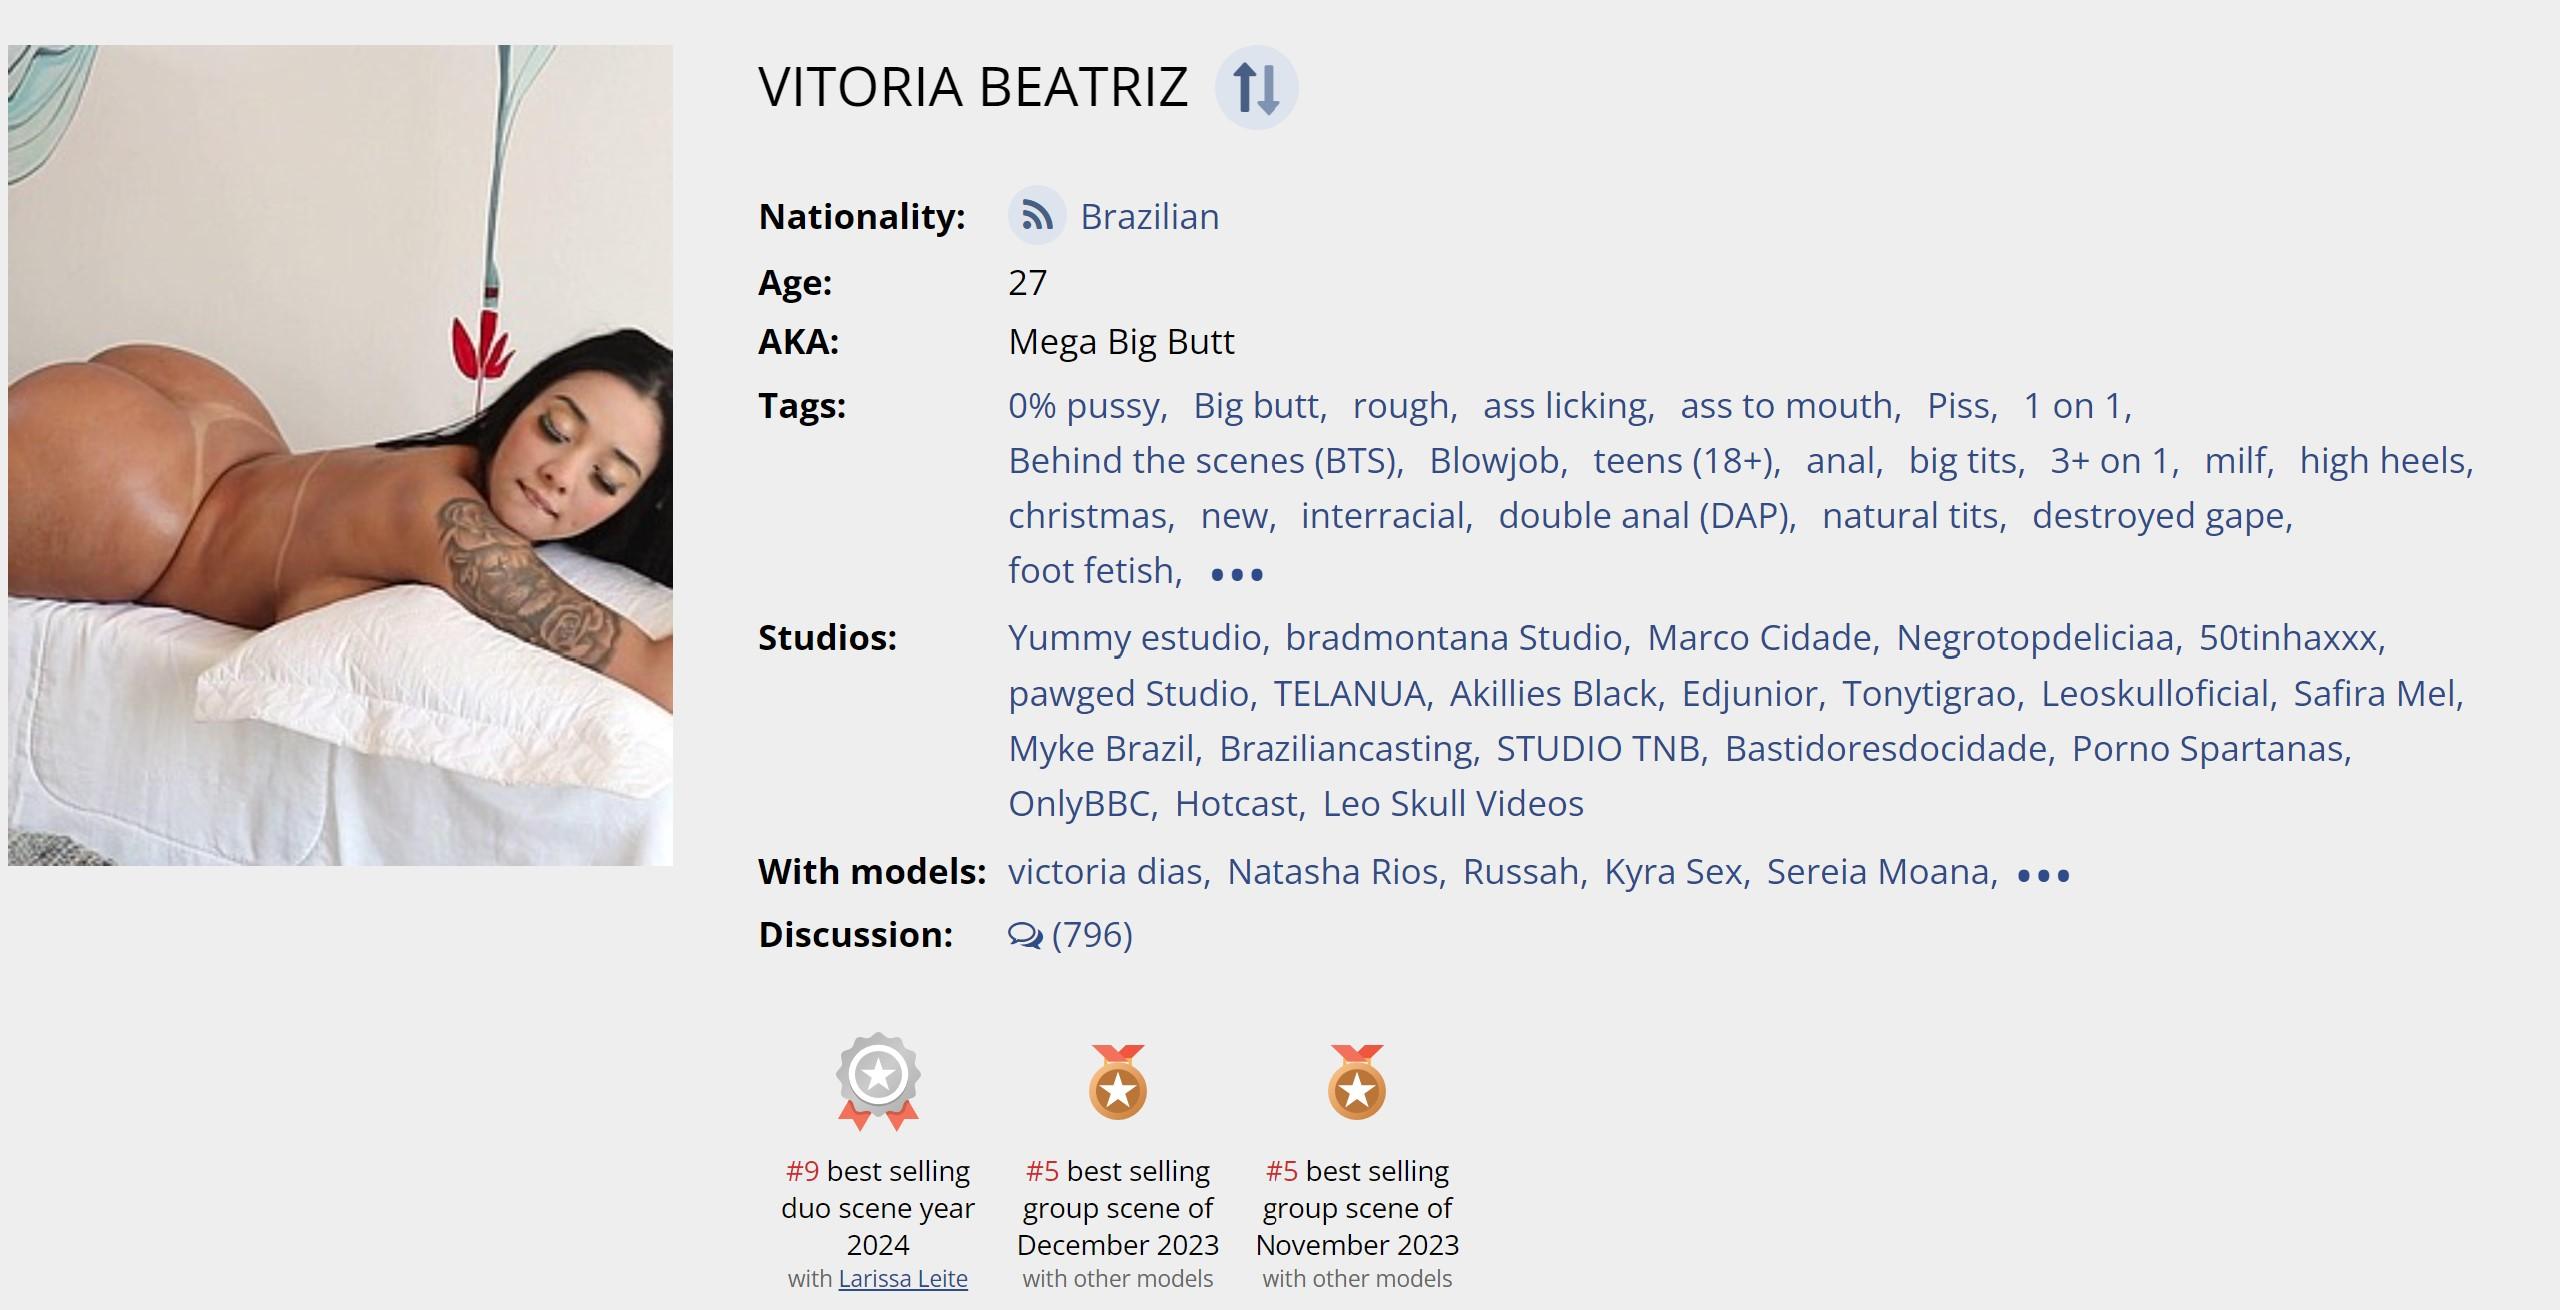Select the christmas tag
2560x1310 pixels.
tap(1089, 516)
